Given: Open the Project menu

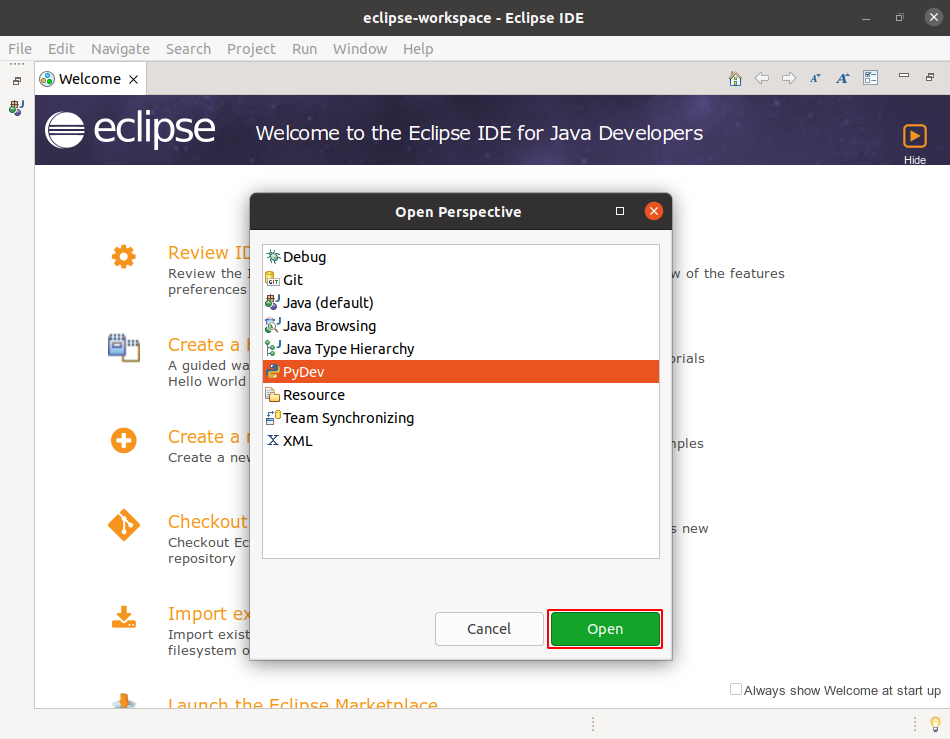Looking at the screenshot, I should coord(251,49).
